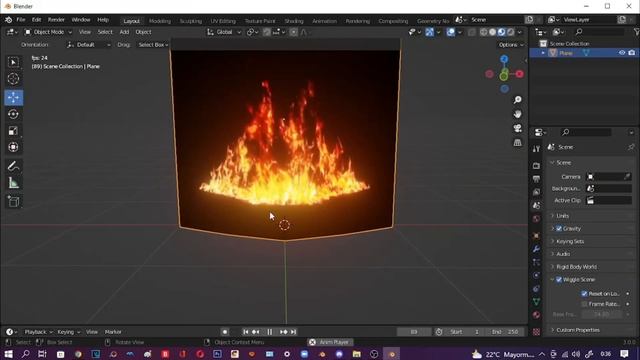Toggle the Wiggle Scene checkbox

[559, 280]
